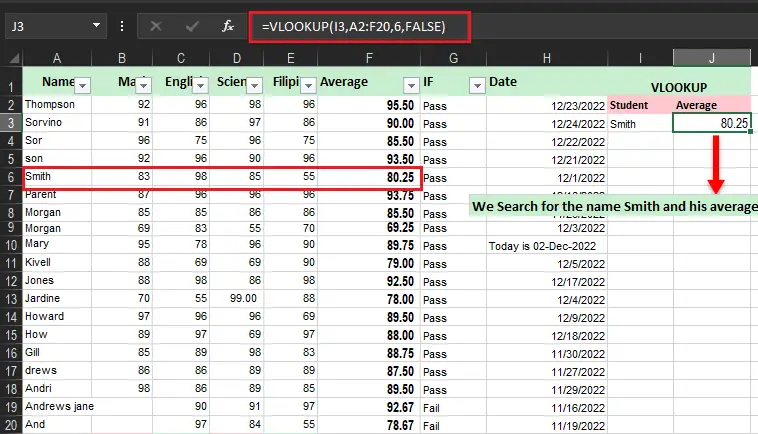The image size is (758, 434).
Task: Click the date 12/23/2022 cell
Action: [547, 105]
